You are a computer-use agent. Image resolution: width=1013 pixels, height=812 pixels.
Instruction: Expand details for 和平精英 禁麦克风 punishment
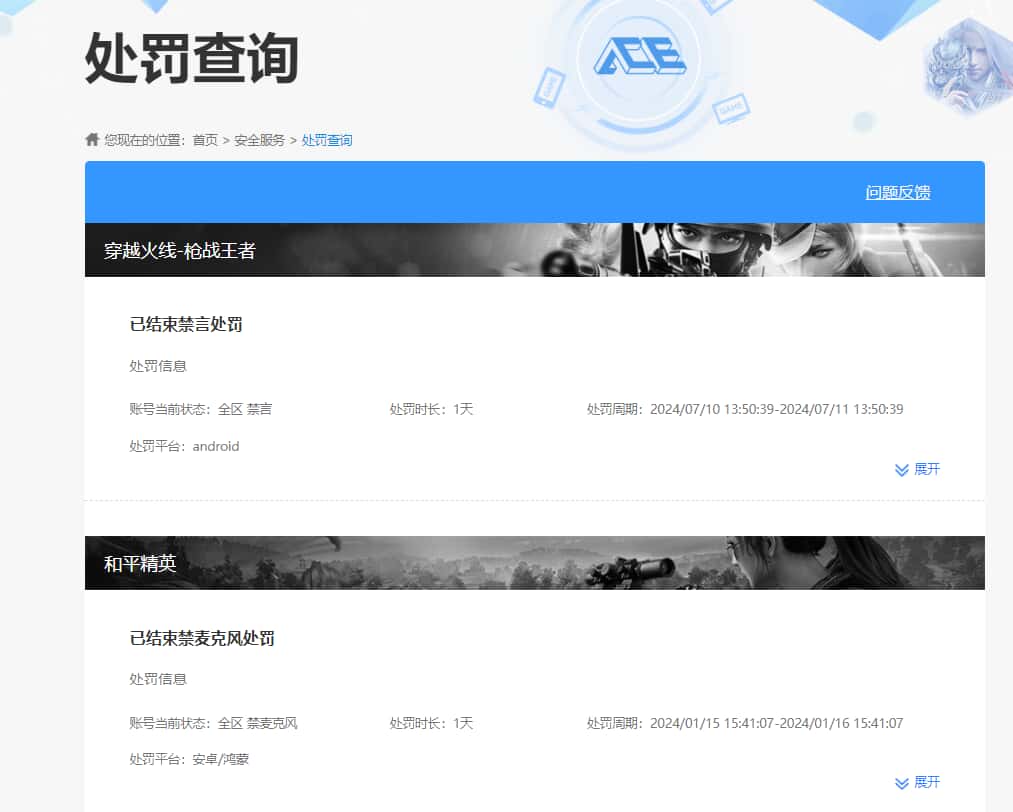pyautogui.click(x=917, y=782)
